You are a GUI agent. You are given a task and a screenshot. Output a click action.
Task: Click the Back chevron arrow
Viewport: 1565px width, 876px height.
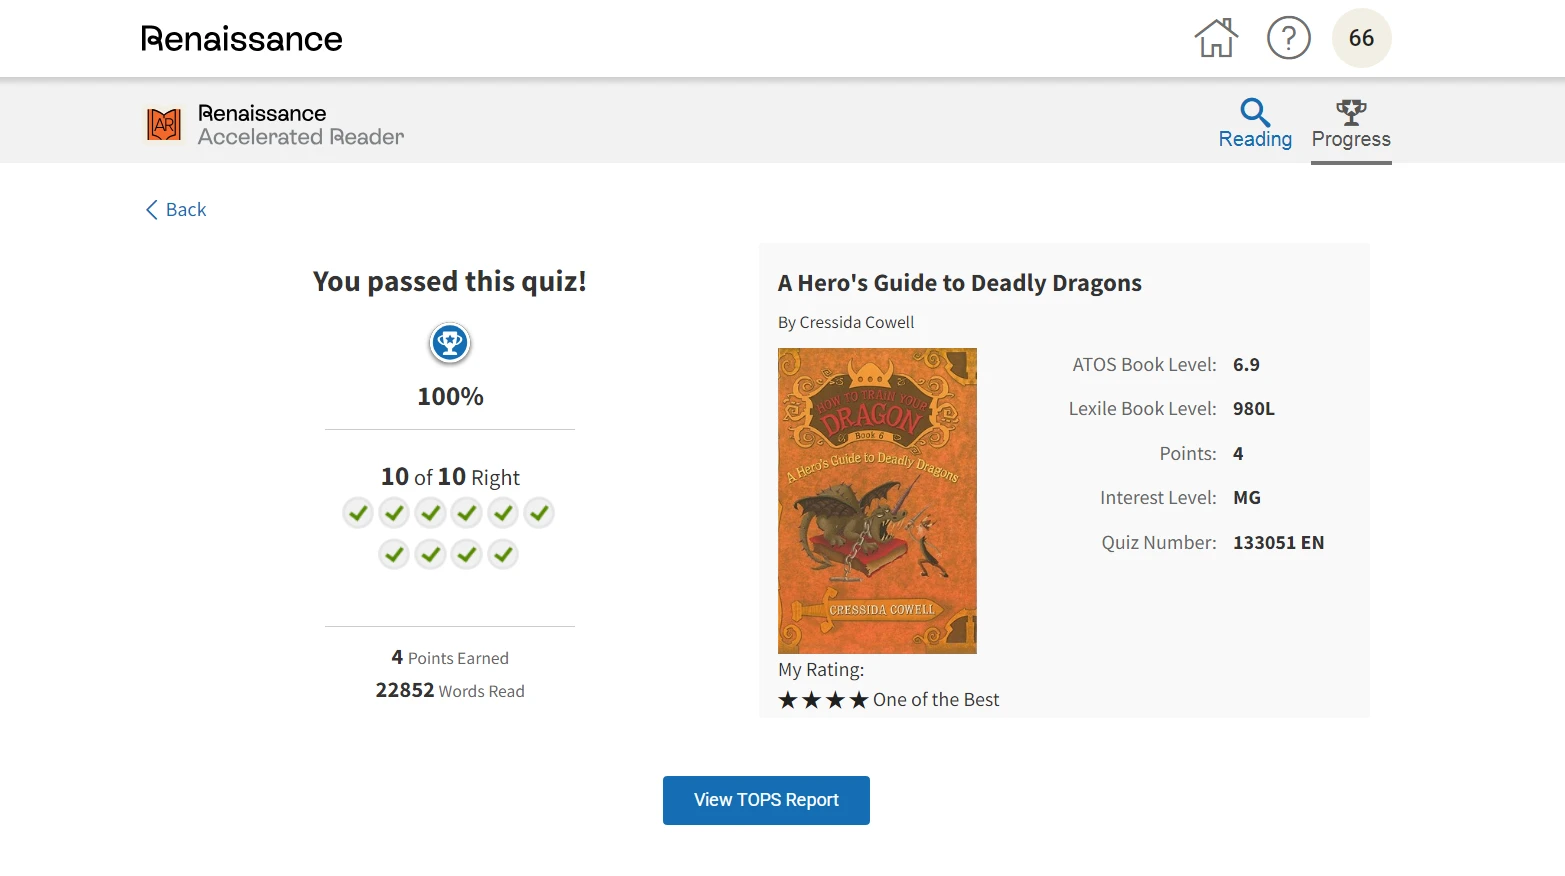click(x=152, y=210)
